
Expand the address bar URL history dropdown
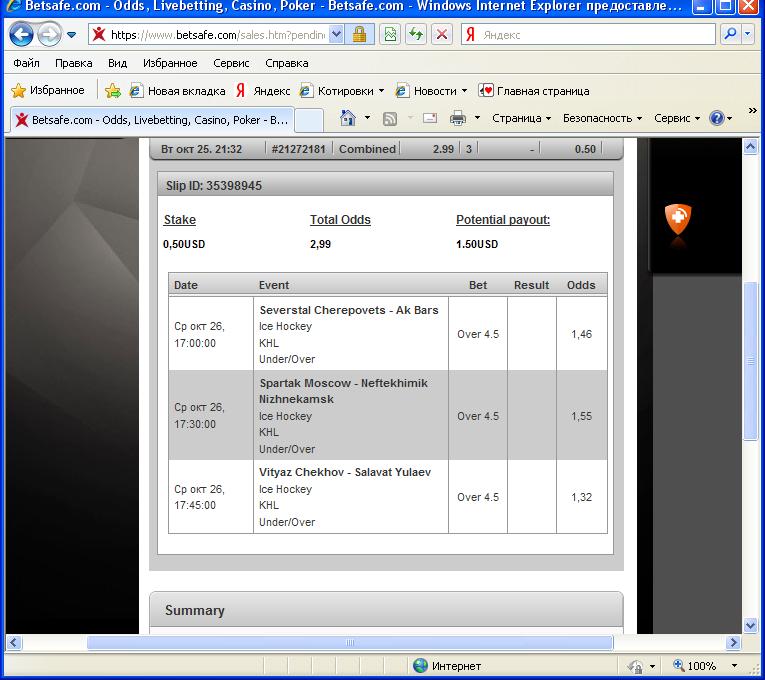click(336, 35)
